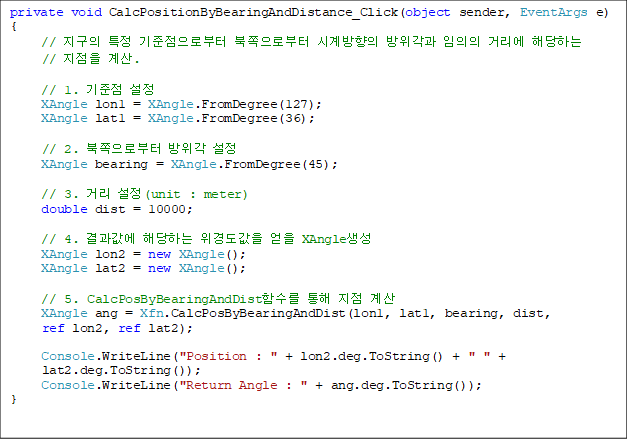This screenshot has height=441, width=627.
Task: Click the comment starting '// 5. CalcPosByBearingAndDist'
Action: [218, 299]
